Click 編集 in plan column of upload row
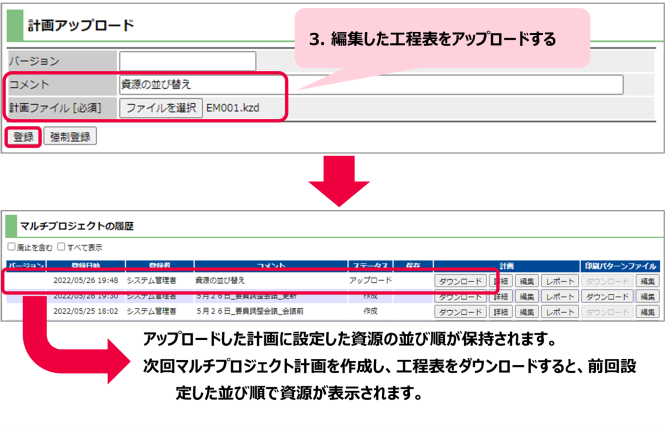 [x=527, y=282]
